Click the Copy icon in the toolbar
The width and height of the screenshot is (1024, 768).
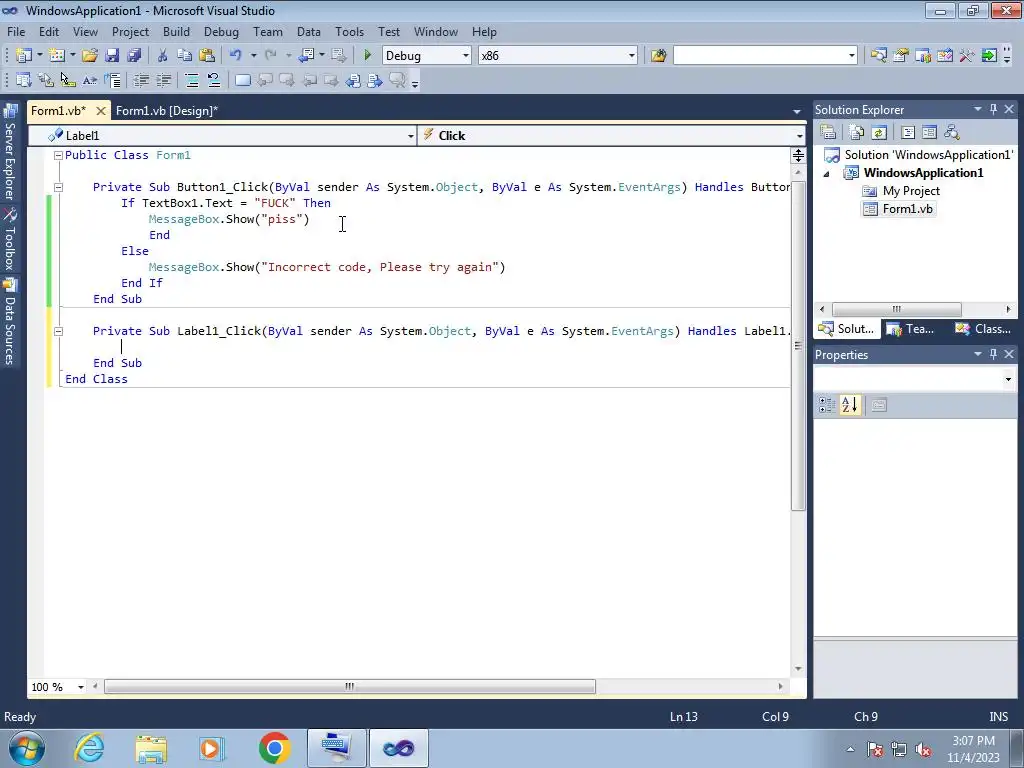(x=185, y=56)
